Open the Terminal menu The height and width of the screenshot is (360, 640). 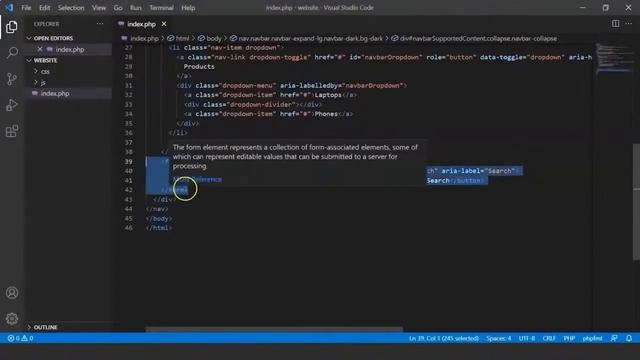pos(161,7)
